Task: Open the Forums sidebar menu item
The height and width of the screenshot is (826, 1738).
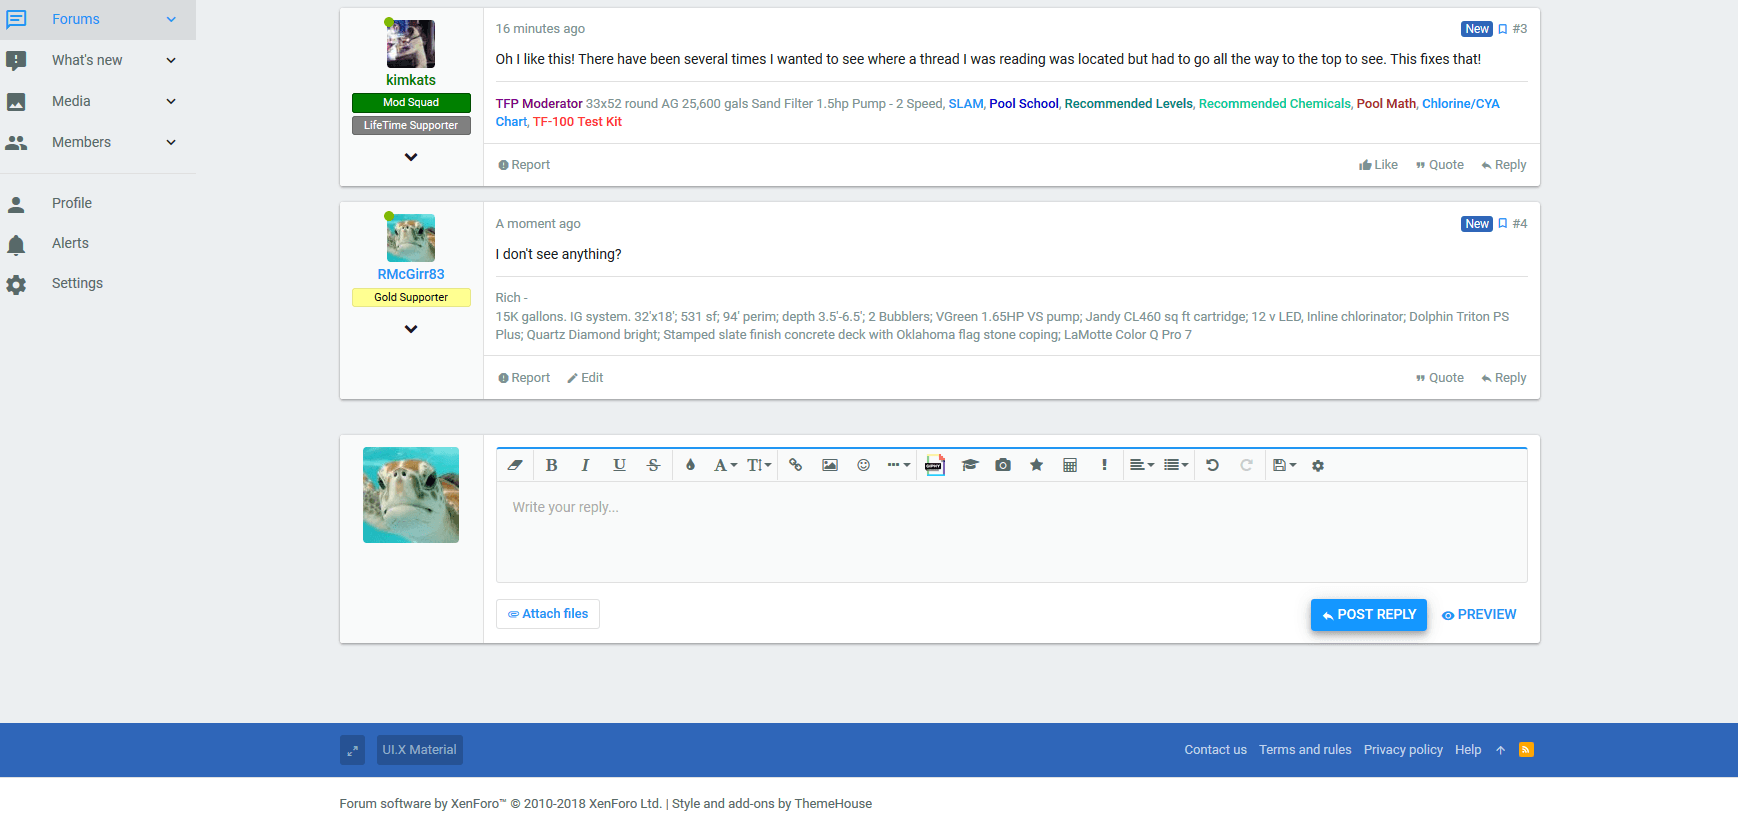Action: point(76,19)
